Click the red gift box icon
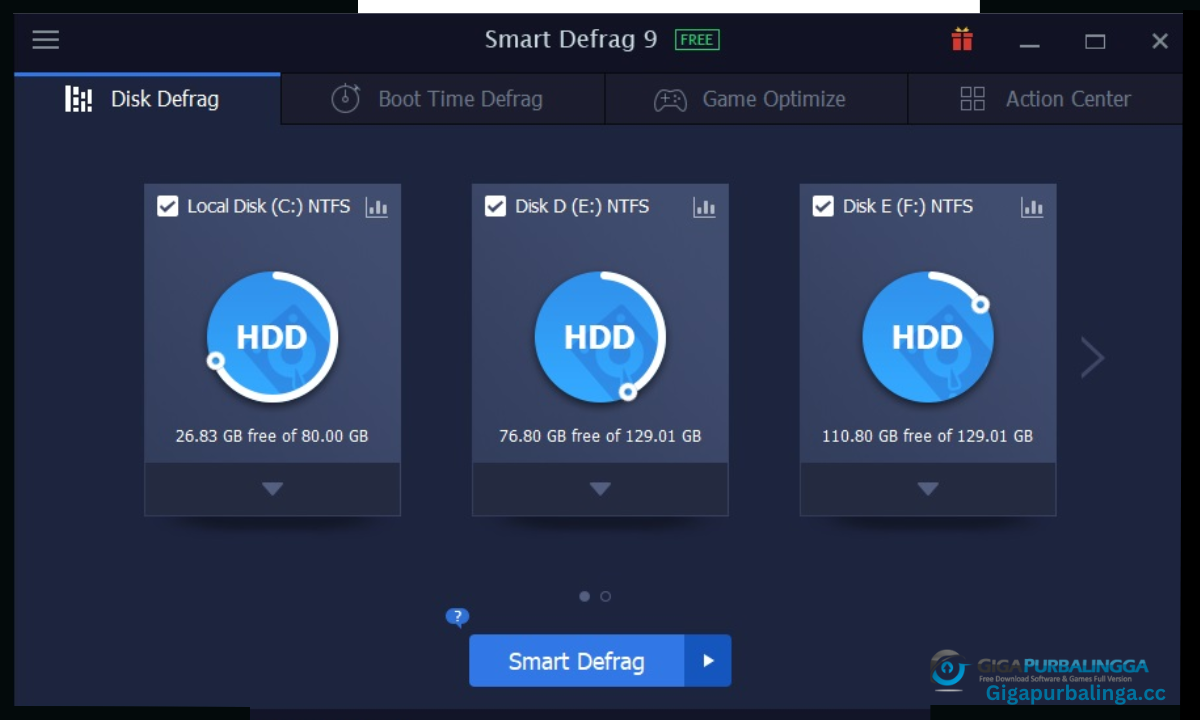The width and height of the screenshot is (1200, 720). (x=962, y=40)
